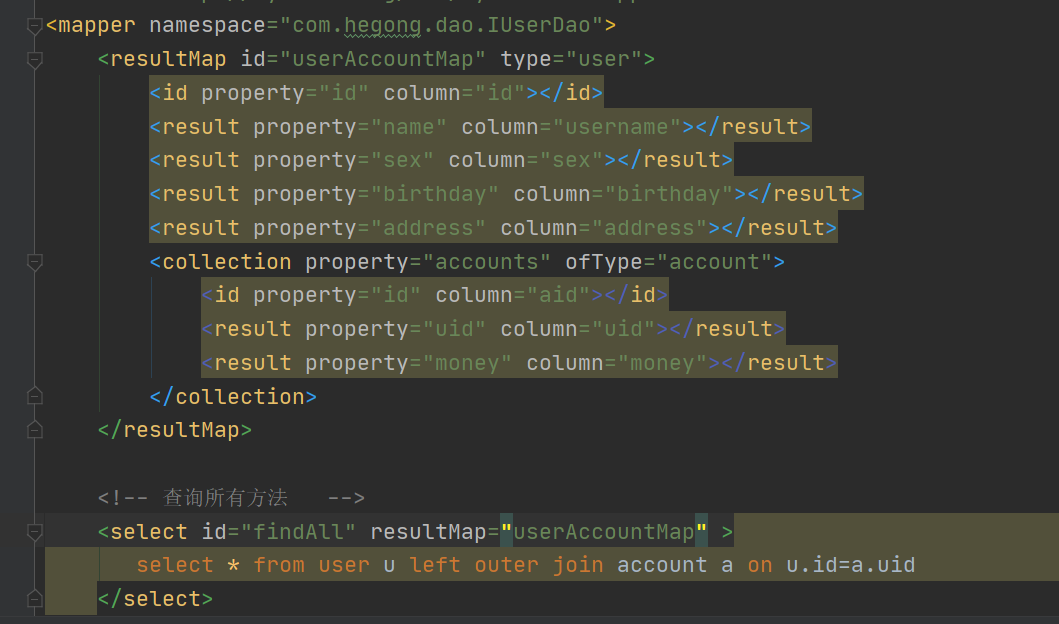This screenshot has width=1059, height=624.
Task: Collapse the mapper tag fold marker
Action: point(34,26)
